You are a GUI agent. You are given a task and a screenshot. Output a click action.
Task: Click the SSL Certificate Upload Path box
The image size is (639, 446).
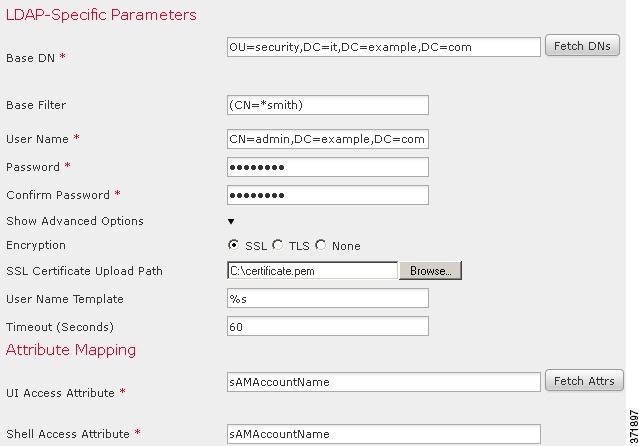313,271
